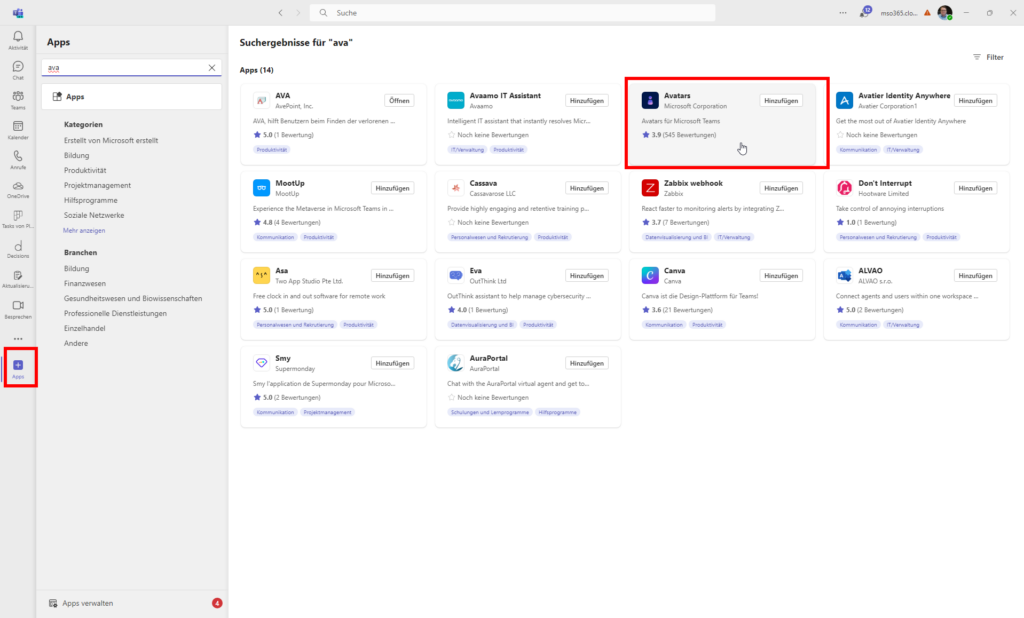Click the Canva app icon
This screenshot has height=618, width=1024.
(650, 275)
